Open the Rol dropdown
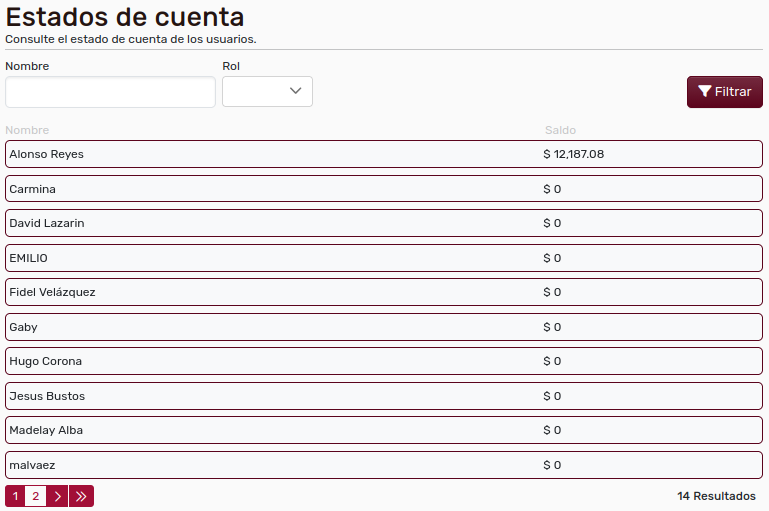 pos(267,92)
